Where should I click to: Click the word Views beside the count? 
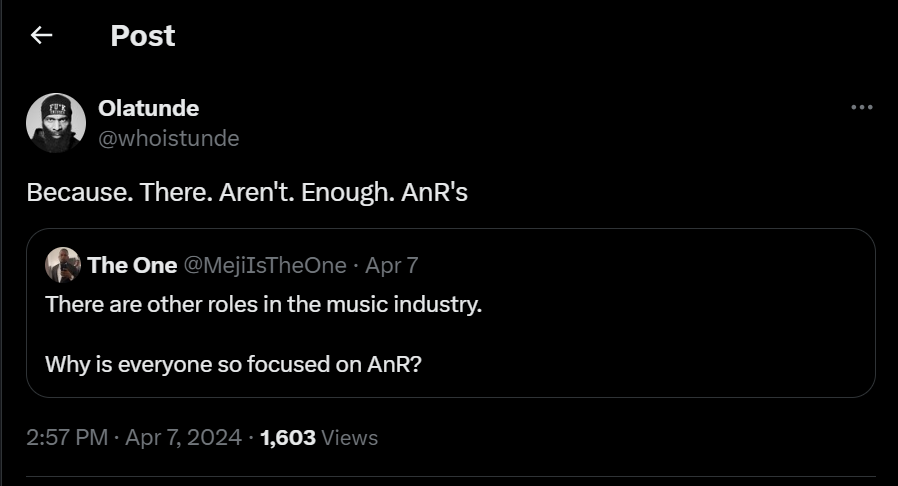349,438
